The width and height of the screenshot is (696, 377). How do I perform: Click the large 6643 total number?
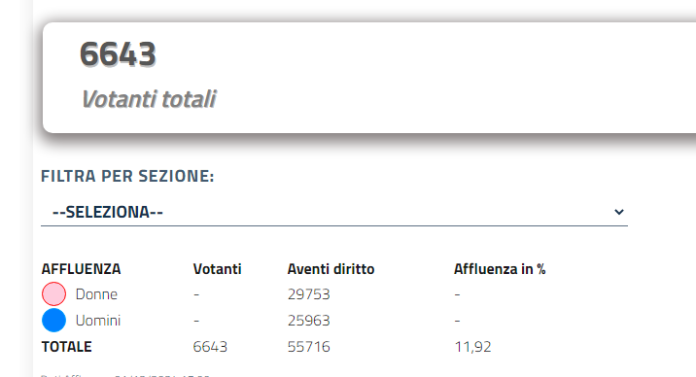click(x=118, y=54)
